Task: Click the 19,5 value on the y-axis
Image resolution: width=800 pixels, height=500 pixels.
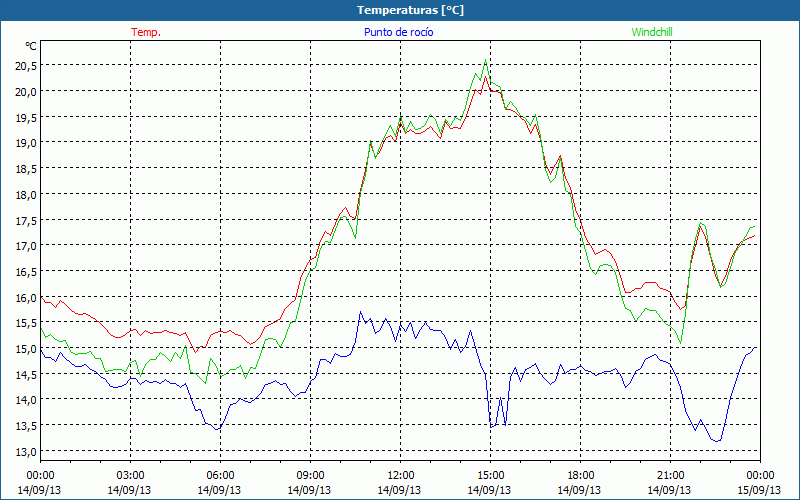Action: pos(26,117)
